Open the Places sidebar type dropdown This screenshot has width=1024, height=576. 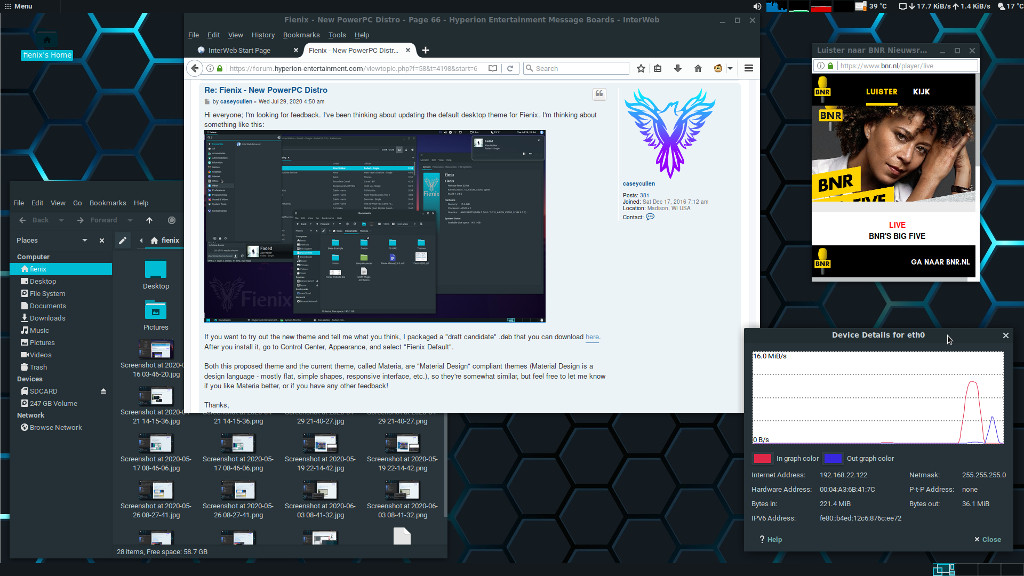coord(84,240)
